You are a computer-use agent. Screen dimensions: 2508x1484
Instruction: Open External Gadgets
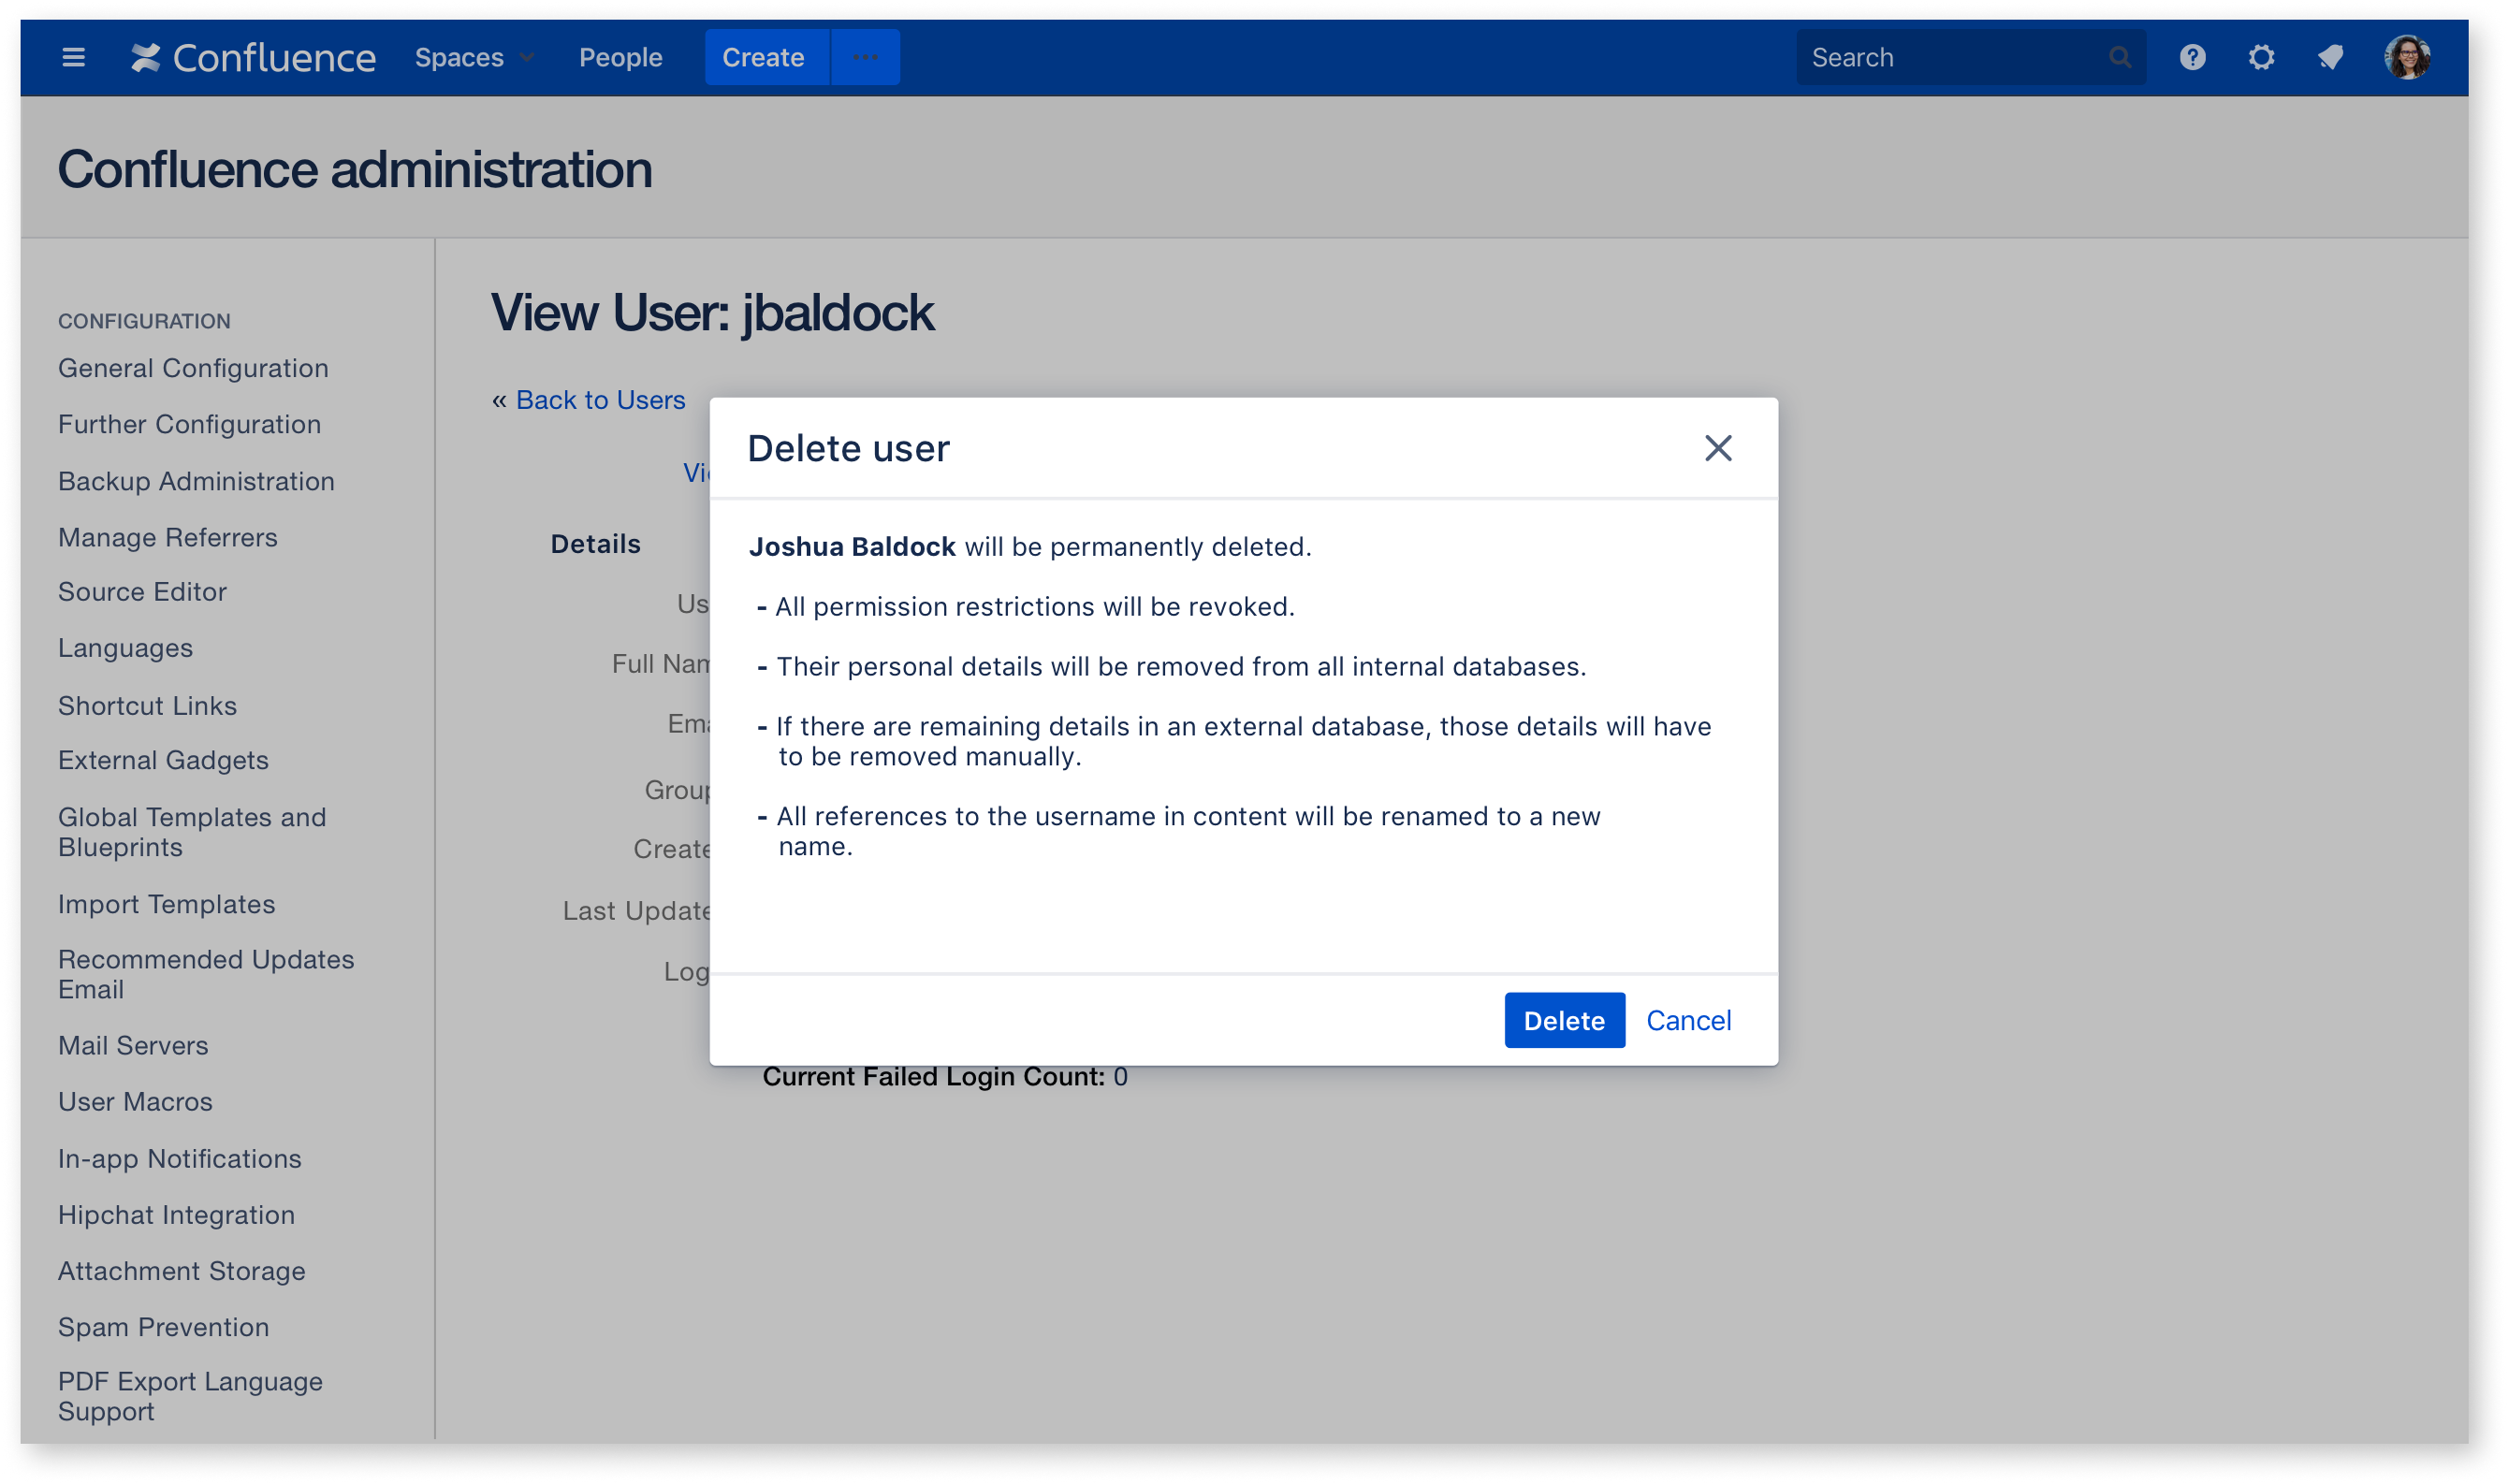(x=163, y=760)
